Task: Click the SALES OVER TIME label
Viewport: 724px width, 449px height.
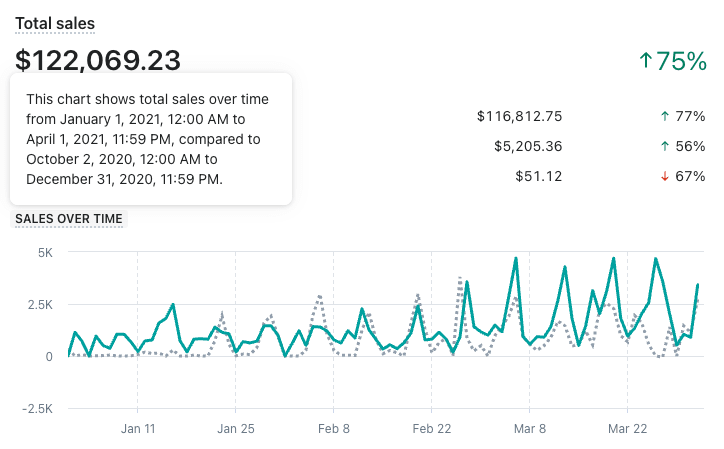Action: pos(69,218)
